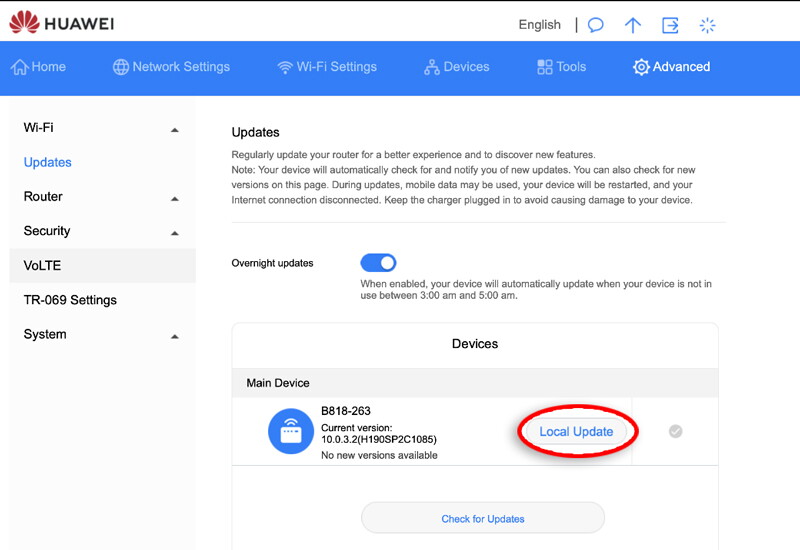The height and width of the screenshot is (550, 800).
Task: Go to the Home tab
Action: [x=39, y=67]
